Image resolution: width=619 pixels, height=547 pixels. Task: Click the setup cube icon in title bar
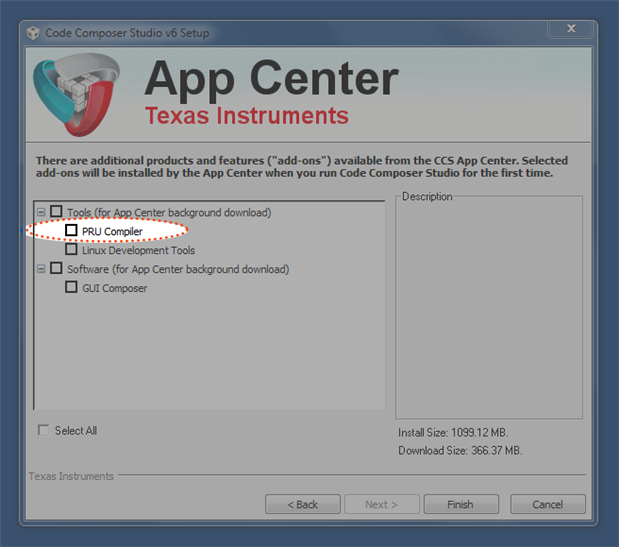click(33, 33)
